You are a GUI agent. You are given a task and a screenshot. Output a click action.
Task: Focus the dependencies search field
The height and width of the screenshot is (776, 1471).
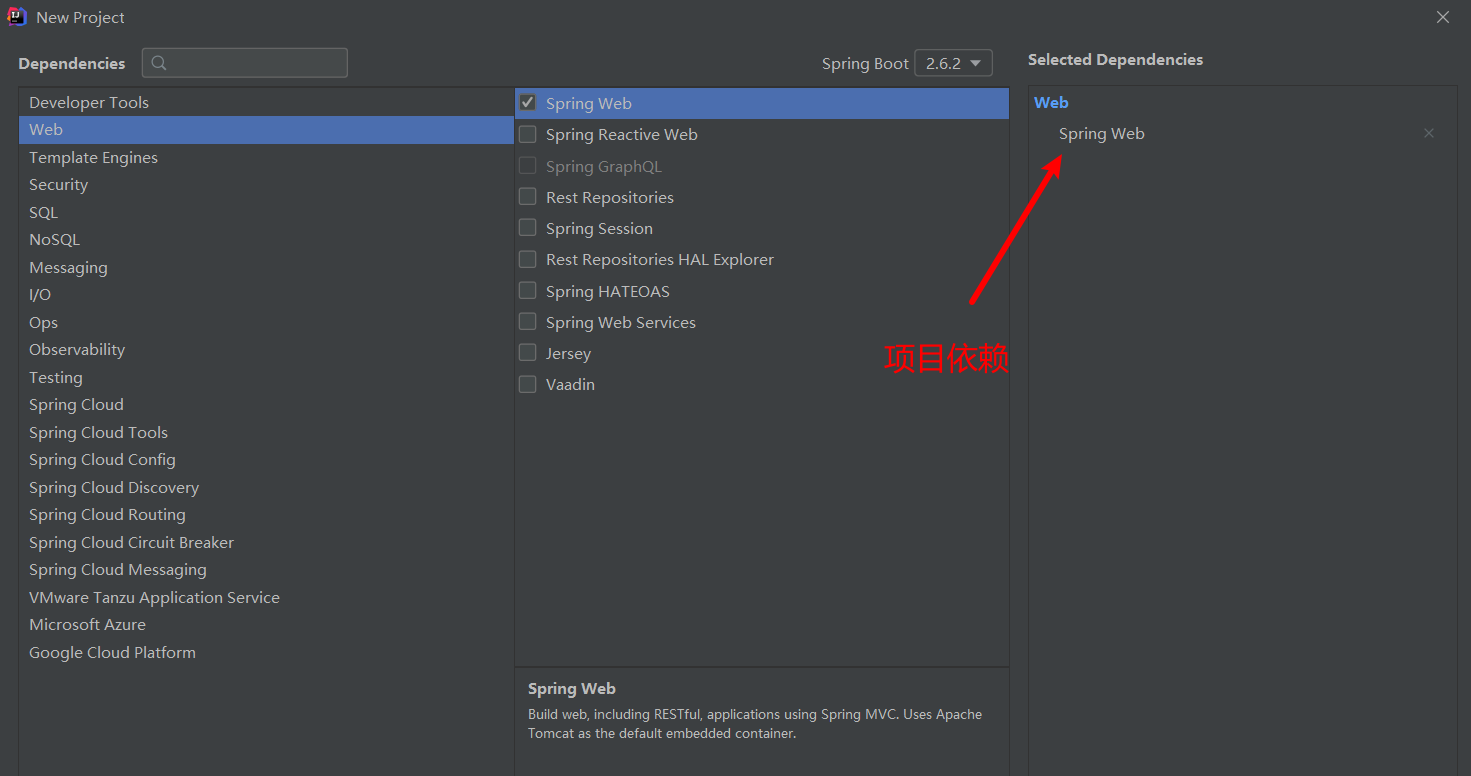tap(245, 63)
